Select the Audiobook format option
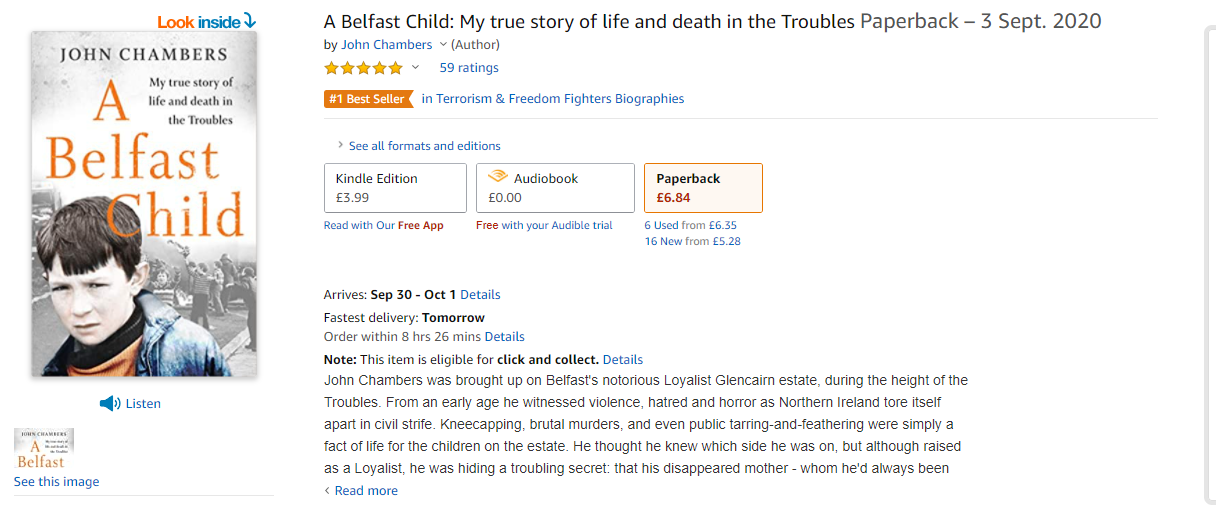 555,188
